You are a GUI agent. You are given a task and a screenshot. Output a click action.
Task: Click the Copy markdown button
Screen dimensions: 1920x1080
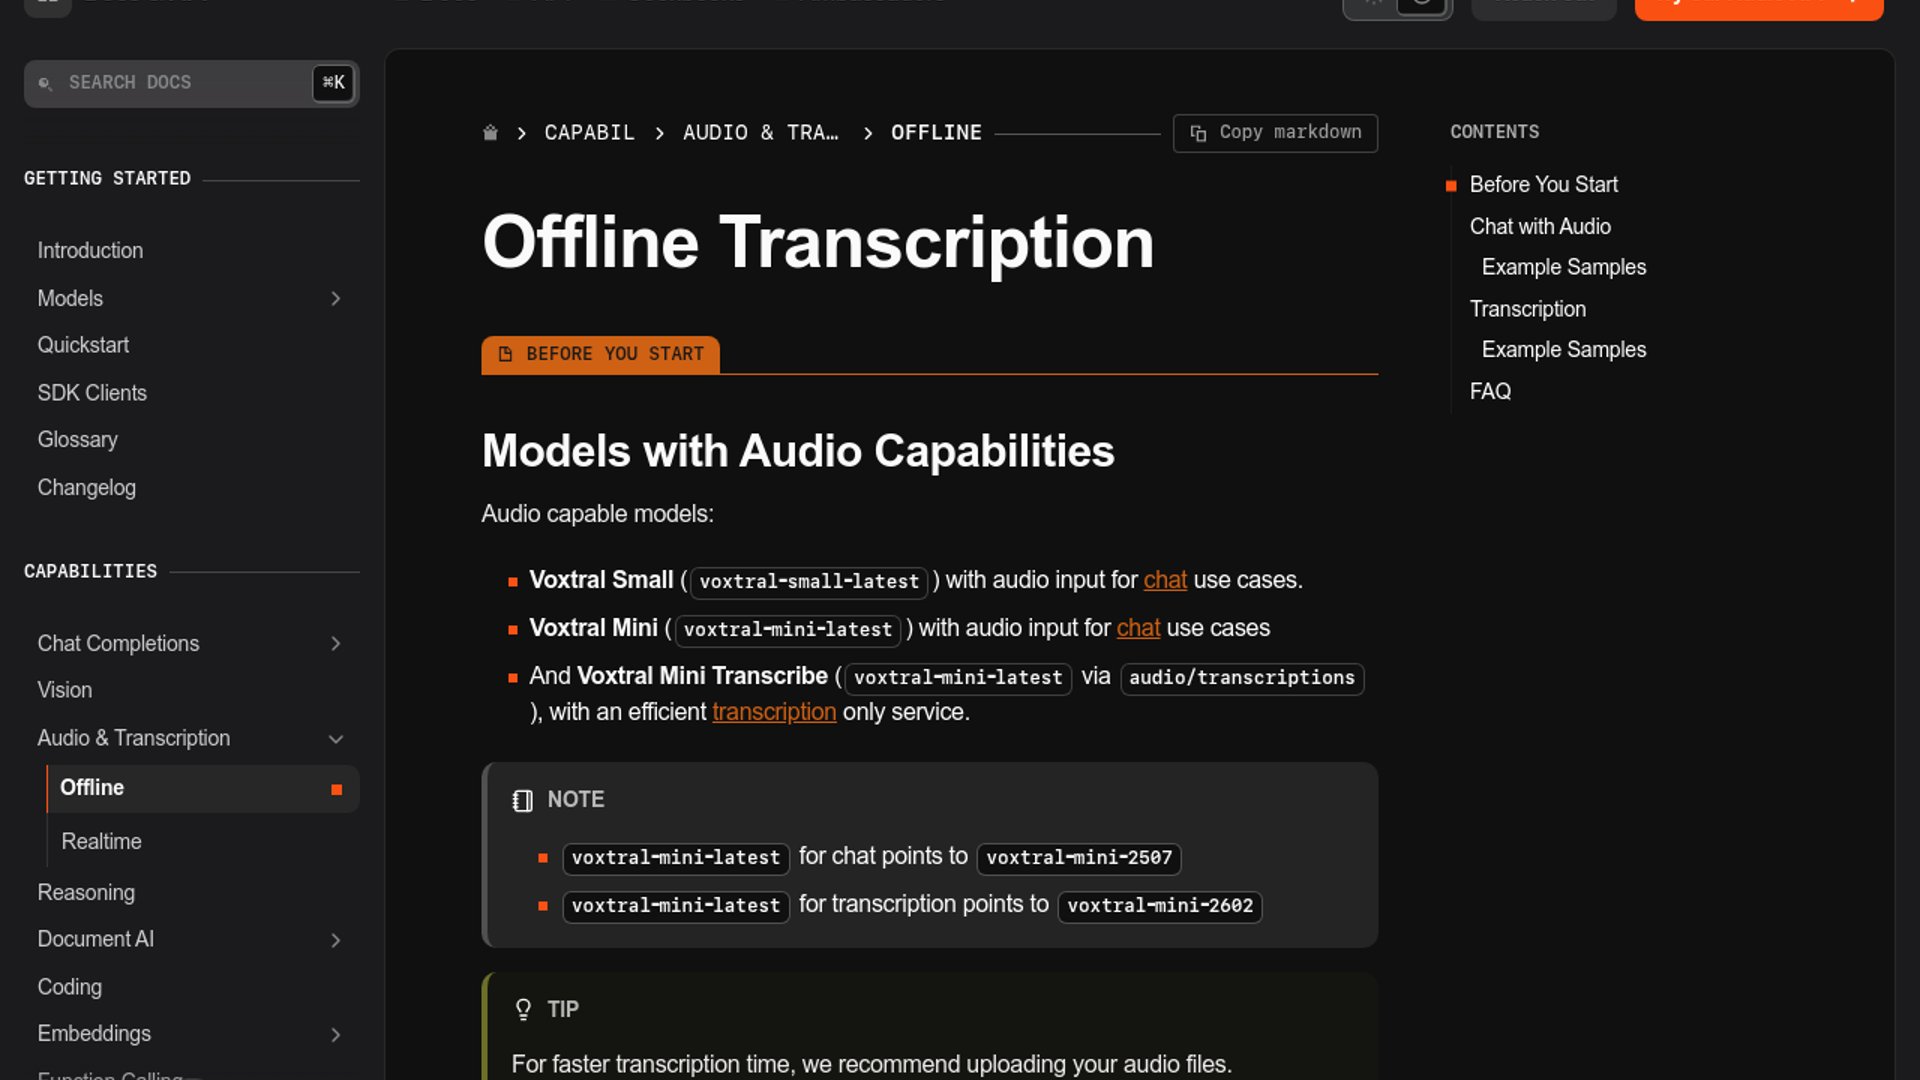[x=1275, y=133]
